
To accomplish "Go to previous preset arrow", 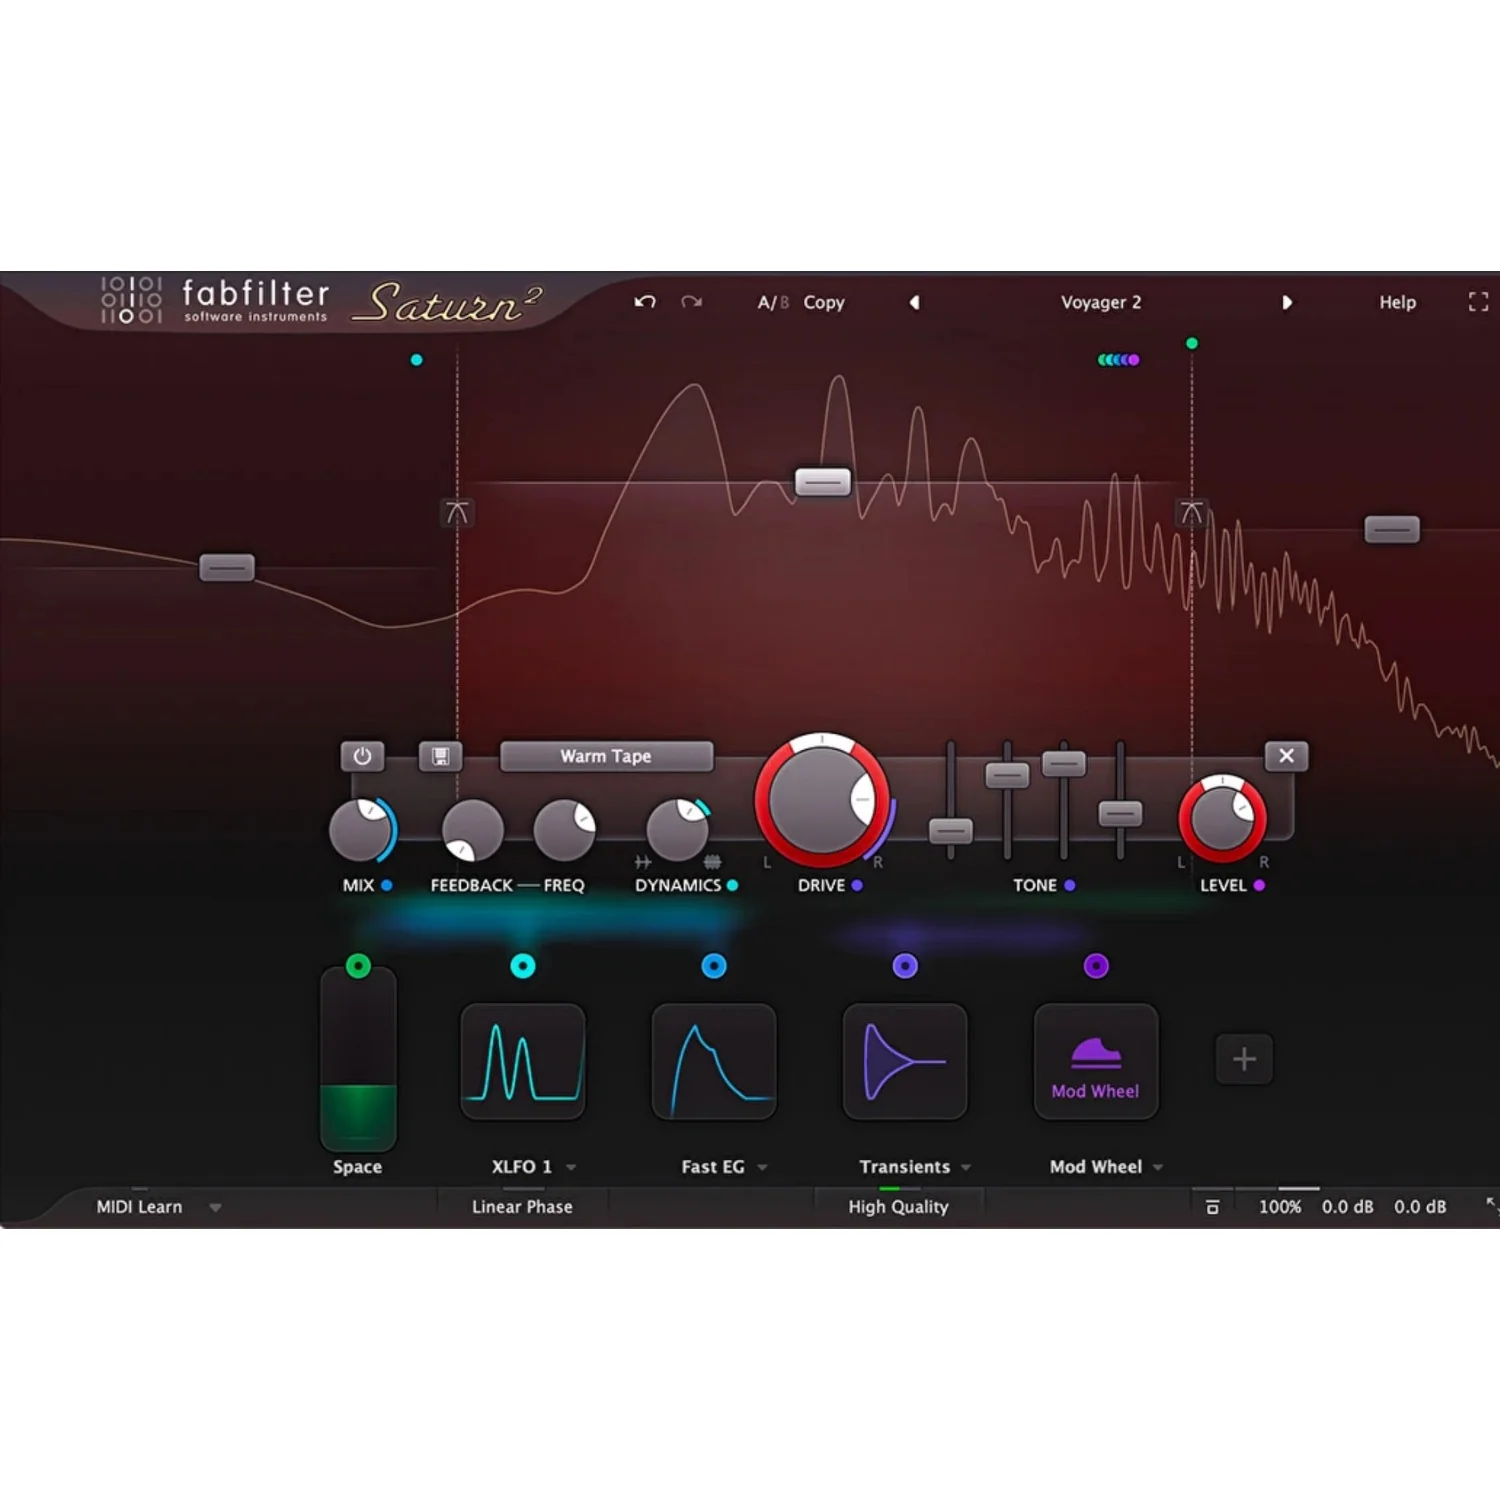I will coord(914,302).
